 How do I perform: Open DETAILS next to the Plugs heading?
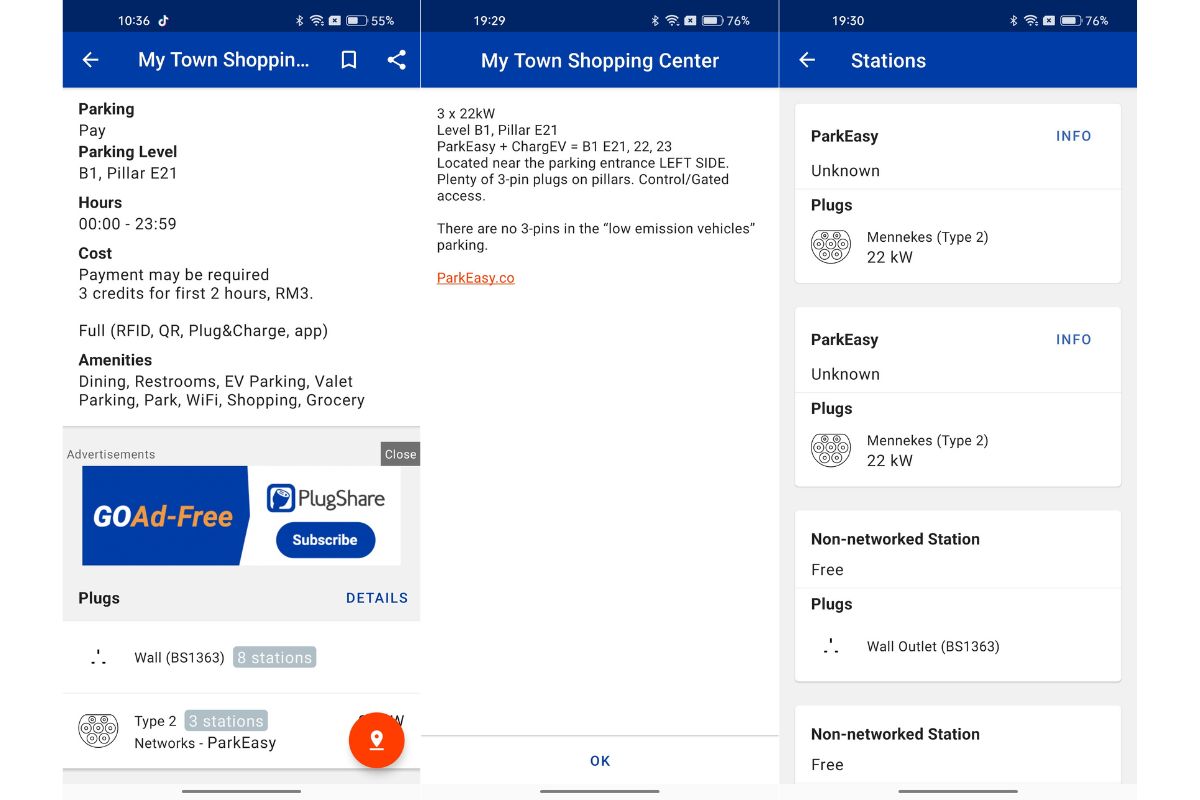tap(377, 597)
